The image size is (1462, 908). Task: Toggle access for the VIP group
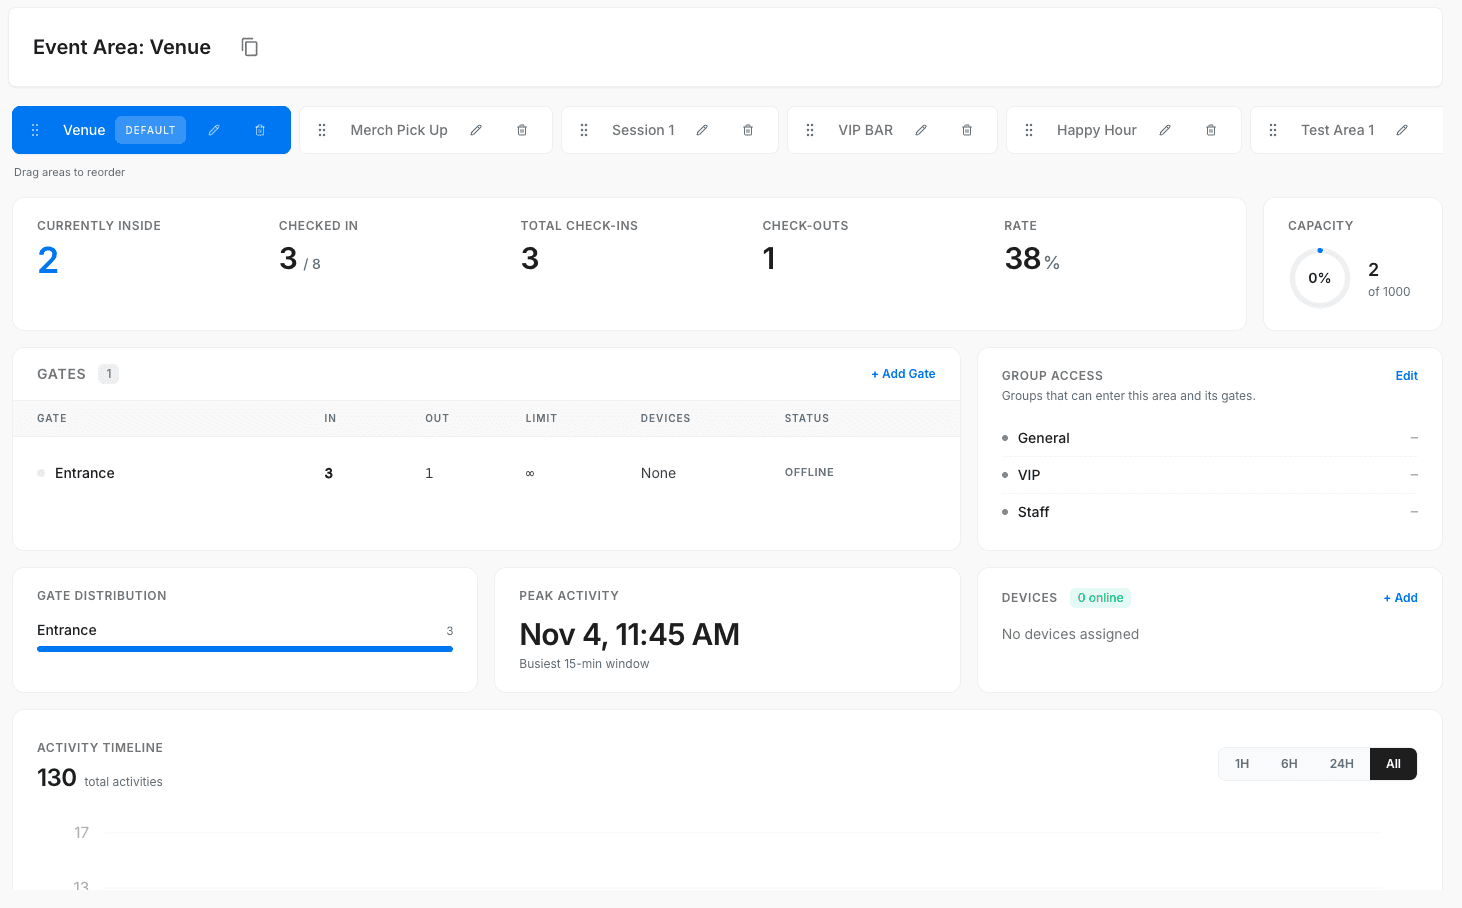1413,474
